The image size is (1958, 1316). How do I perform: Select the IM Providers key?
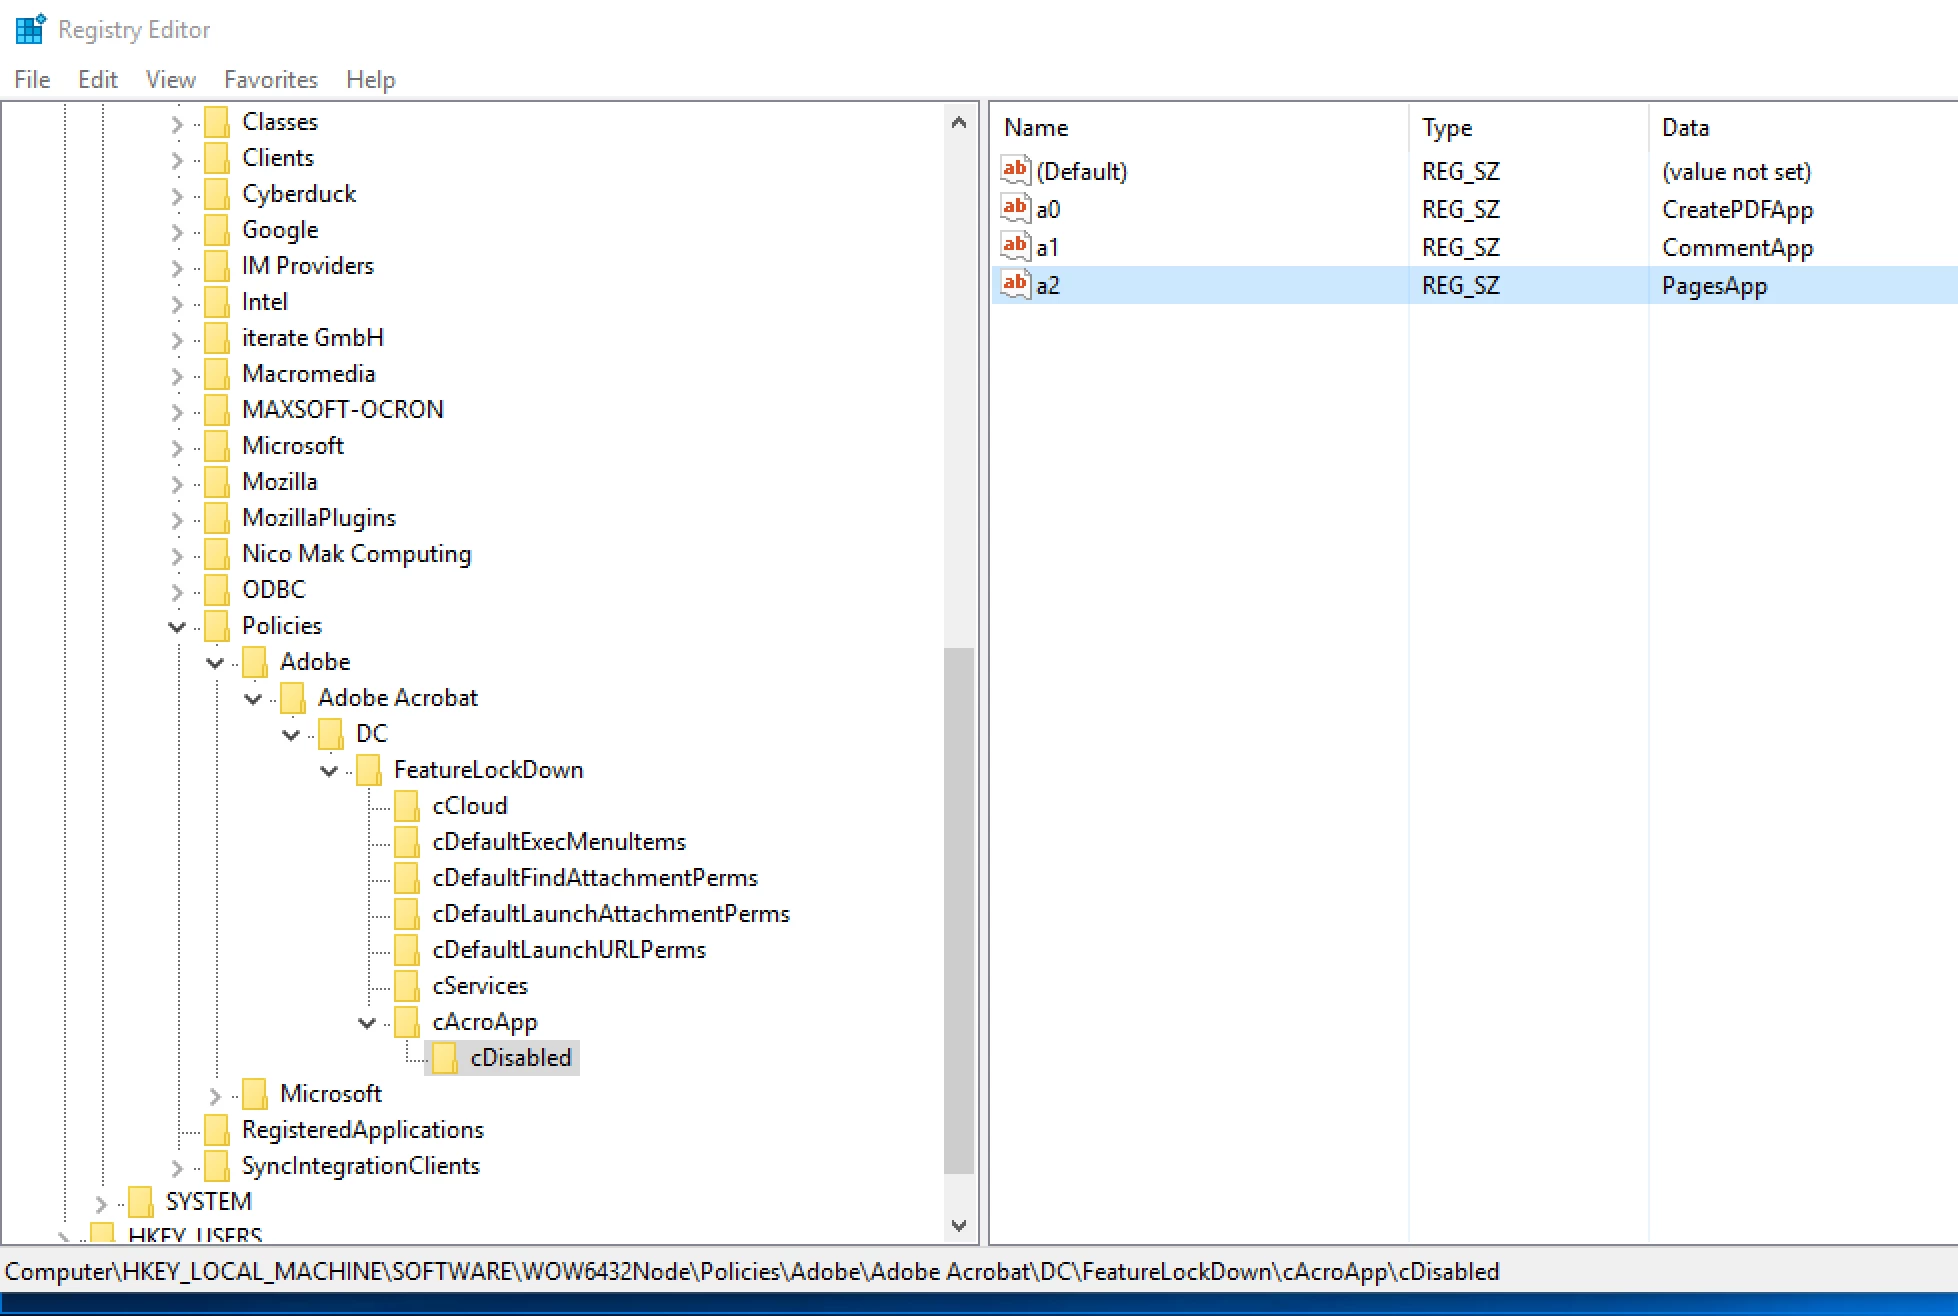[x=308, y=266]
